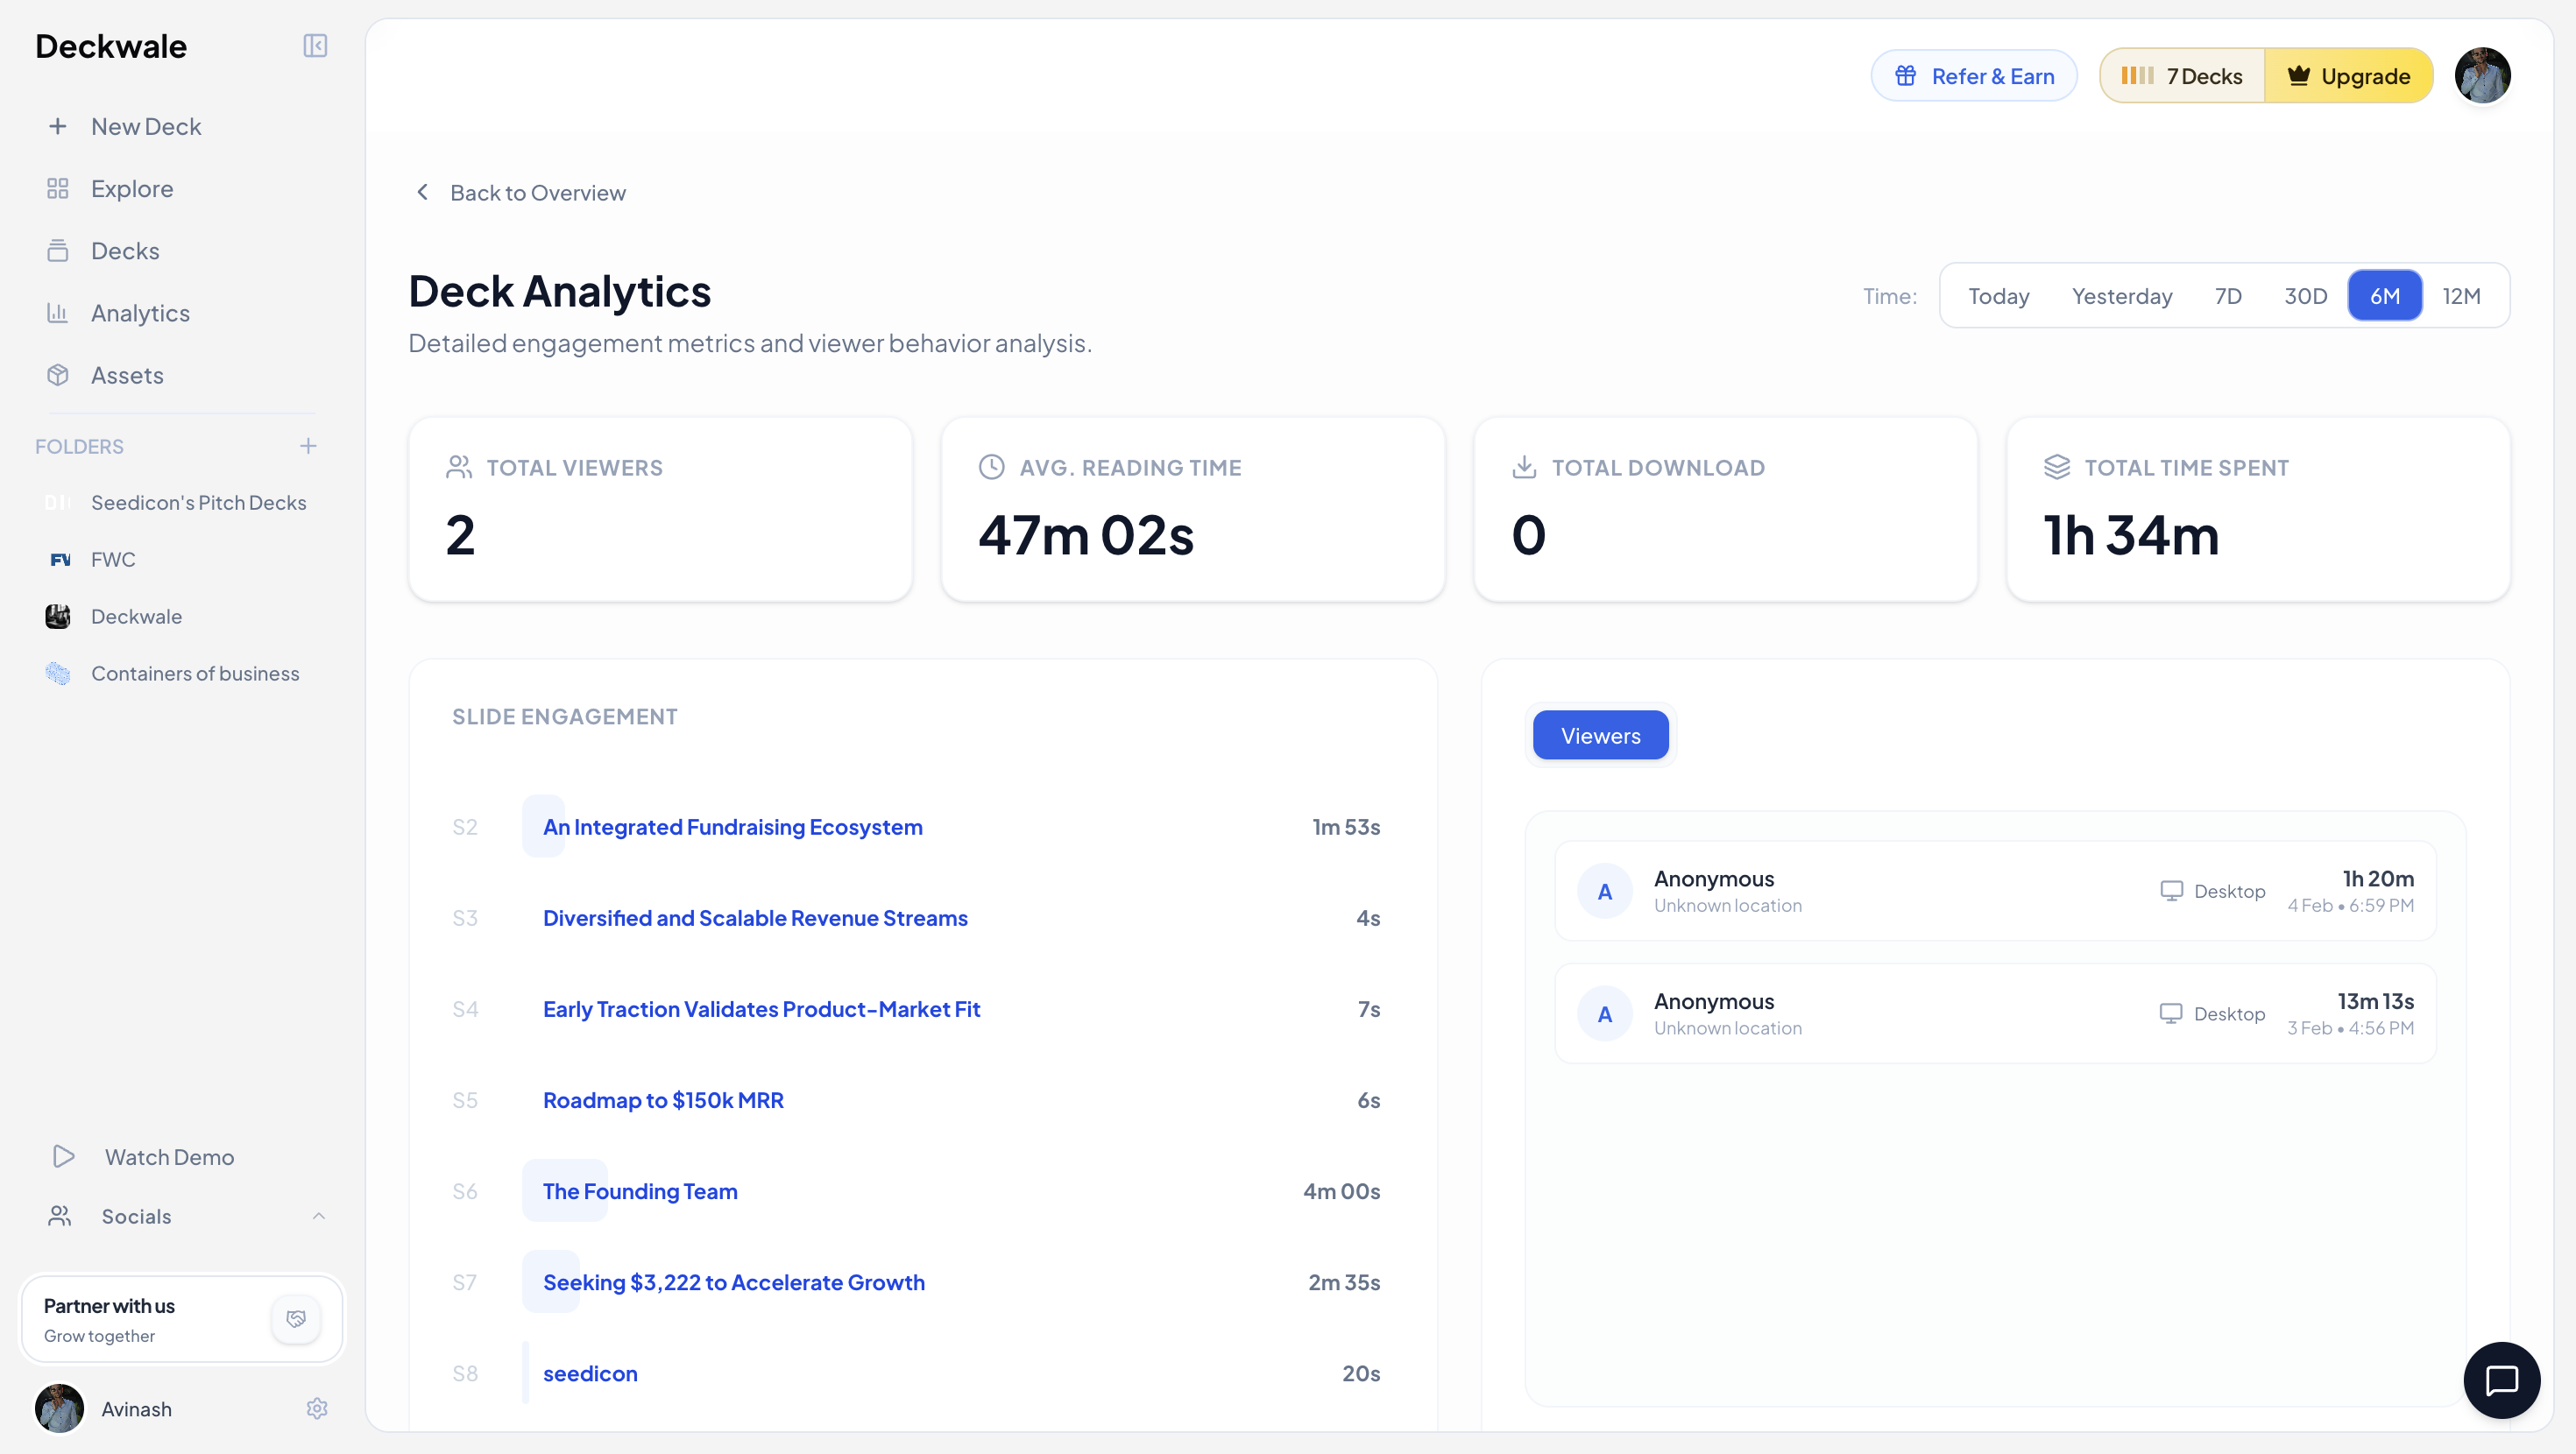Viewport: 2576px width, 1454px height.
Task: Click the Upgrade button
Action: 2349,75
